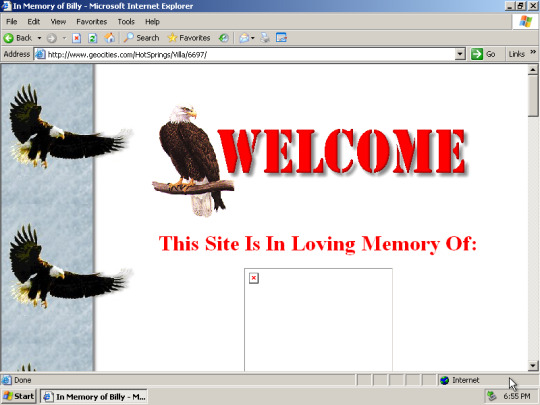Image resolution: width=540 pixels, height=405 pixels.
Task: Click the 6:55 PM system clock
Action: pyautogui.click(x=517, y=396)
